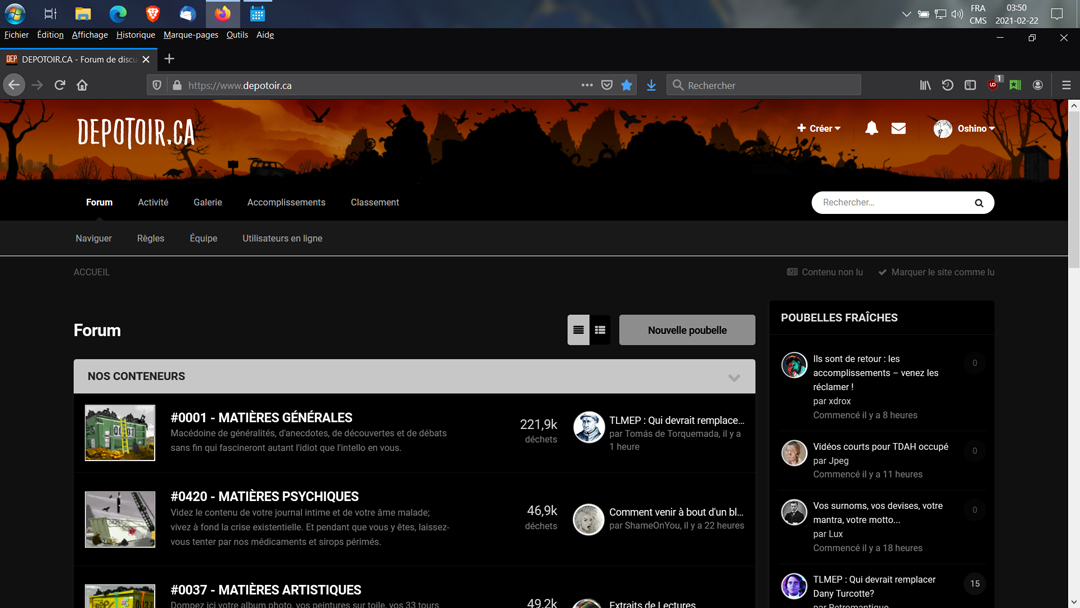Image resolution: width=1080 pixels, height=608 pixels.
Task: Open the Règles link
Action: tap(150, 238)
